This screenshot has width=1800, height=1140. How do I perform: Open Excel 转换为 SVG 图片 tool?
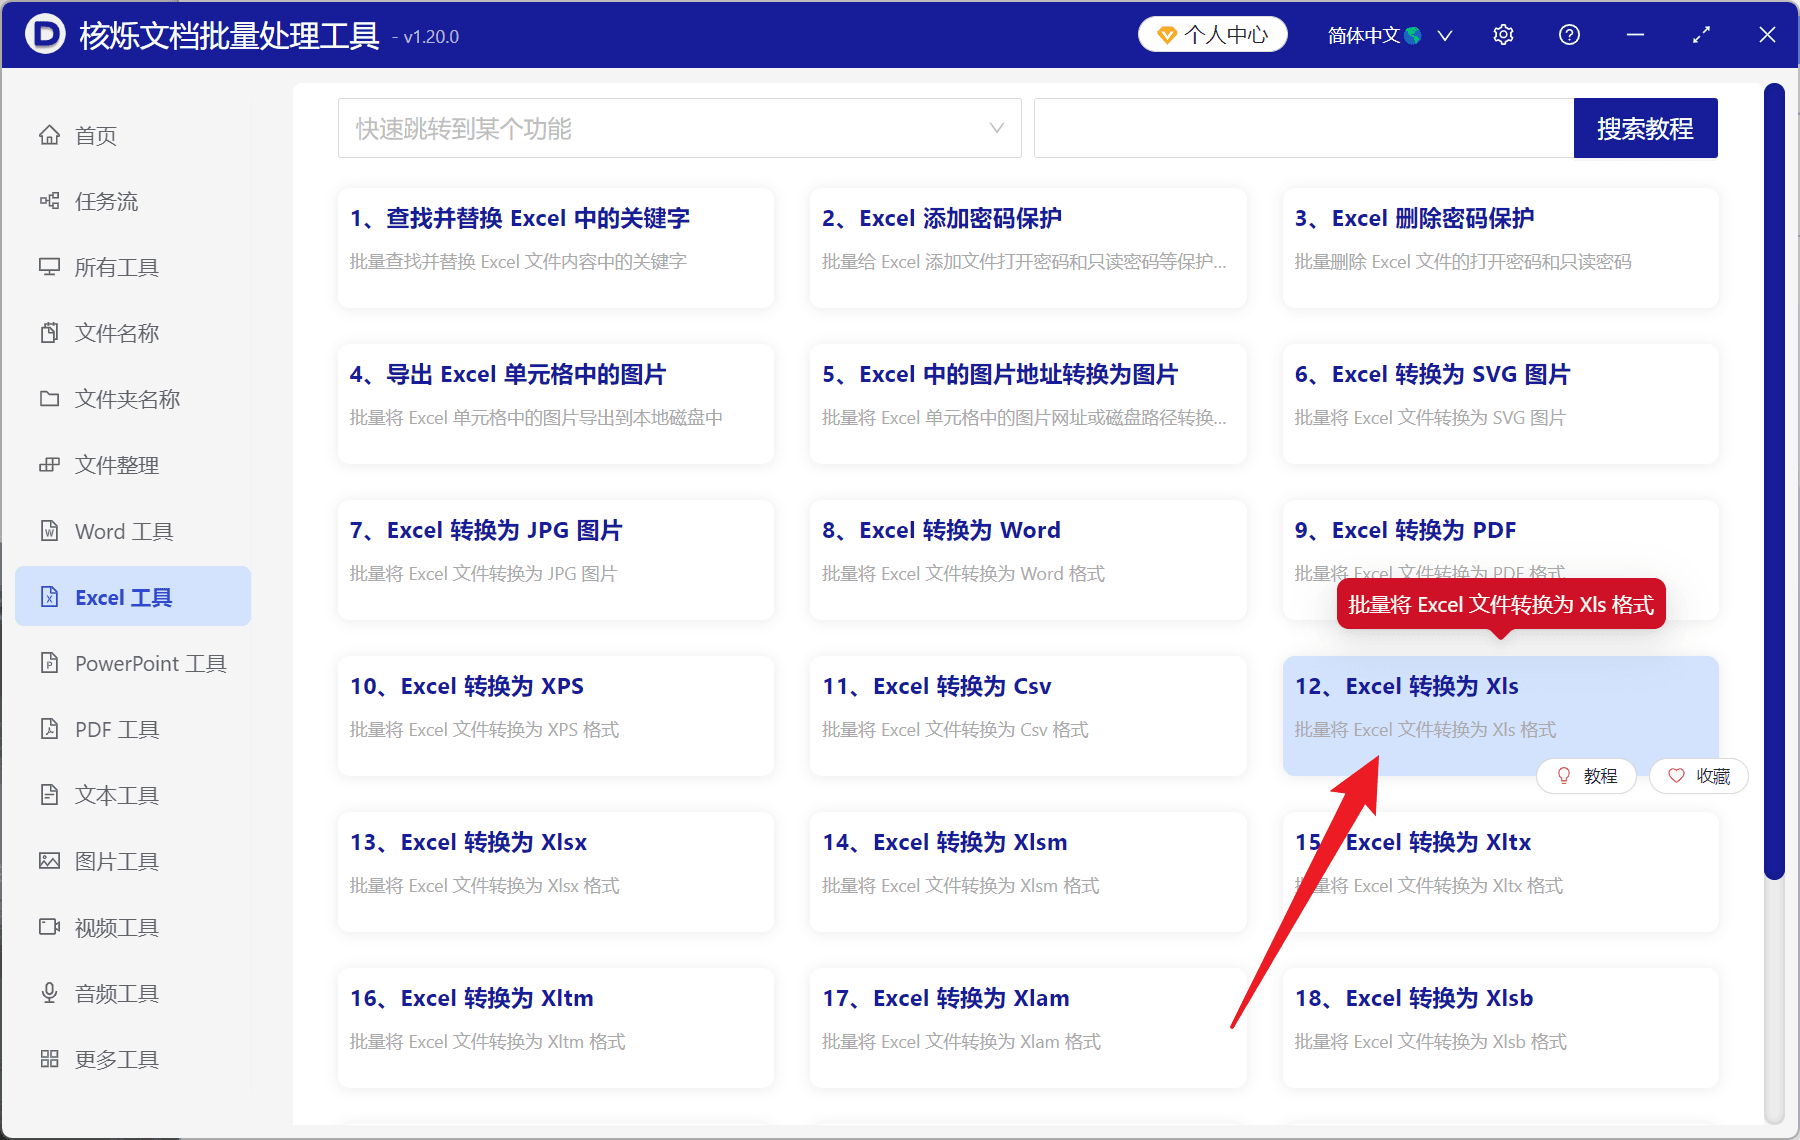coord(1500,404)
